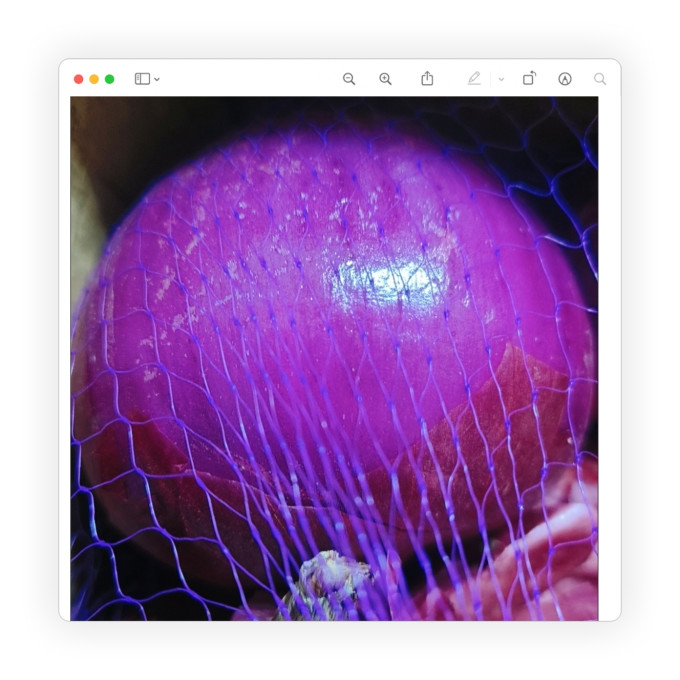The width and height of the screenshot is (680, 680).
Task: Open the search field magnifier
Action: click(x=600, y=79)
